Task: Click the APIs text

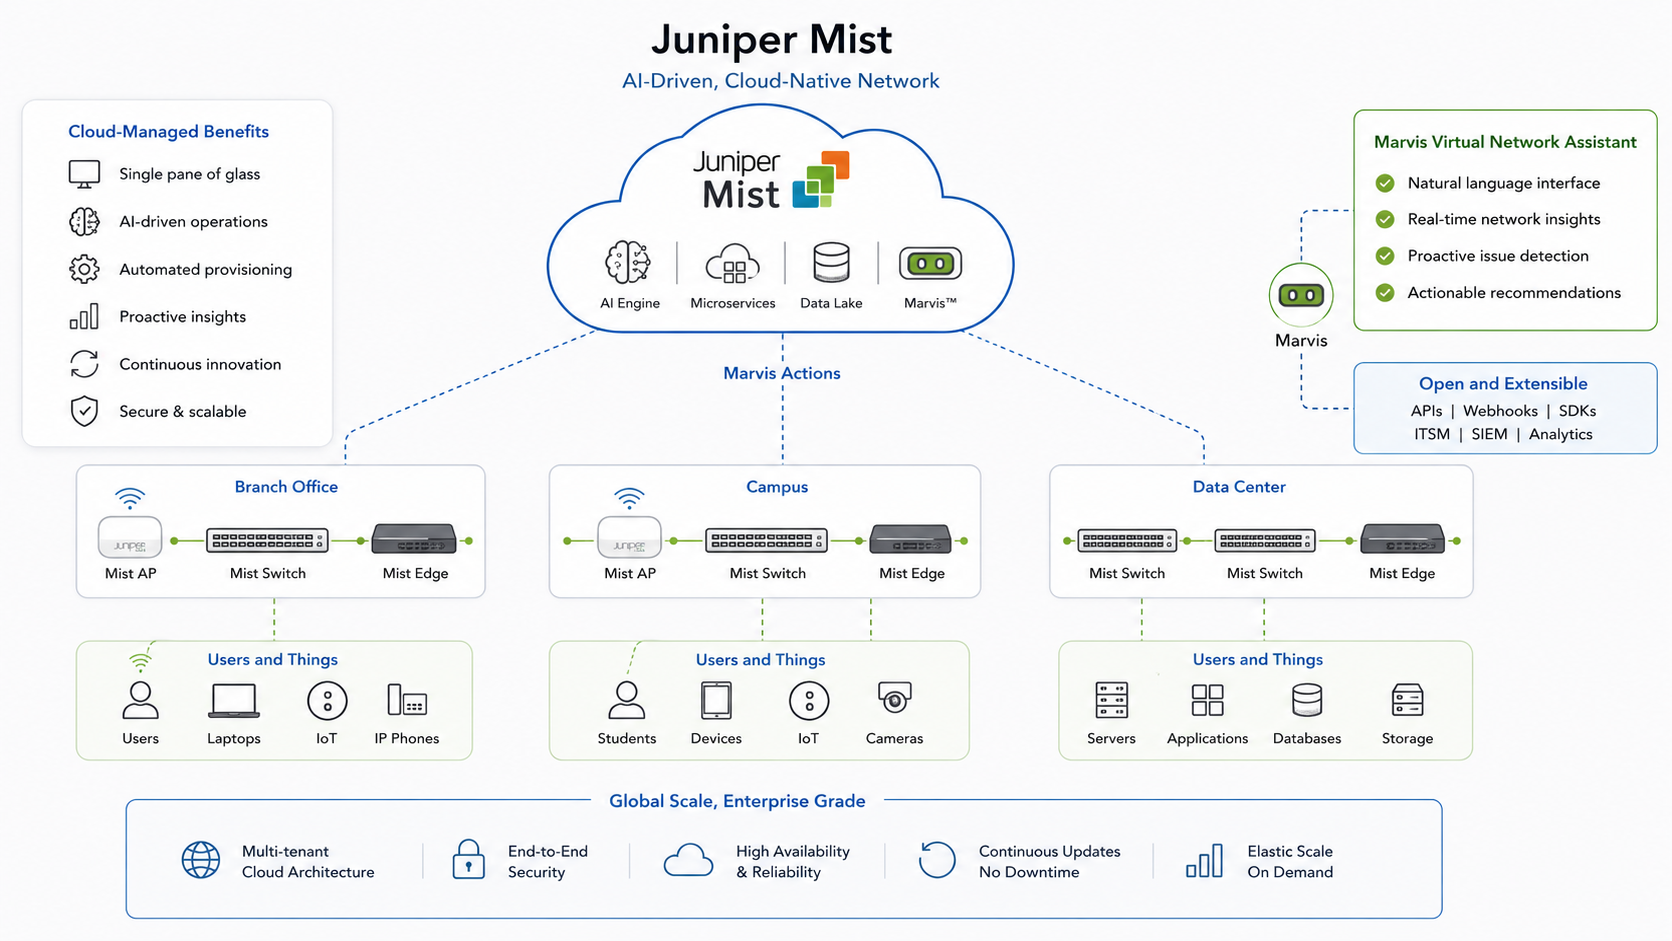Action: pos(1426,411)
